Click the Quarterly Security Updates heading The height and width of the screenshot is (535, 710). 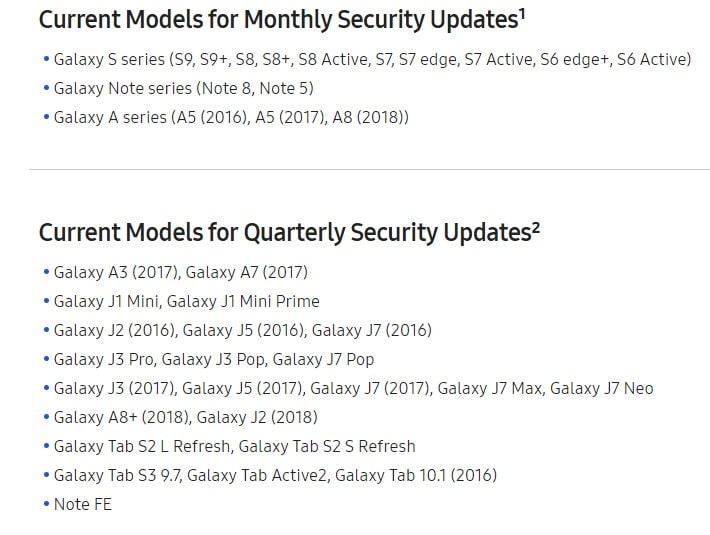[x=289, y=233]
